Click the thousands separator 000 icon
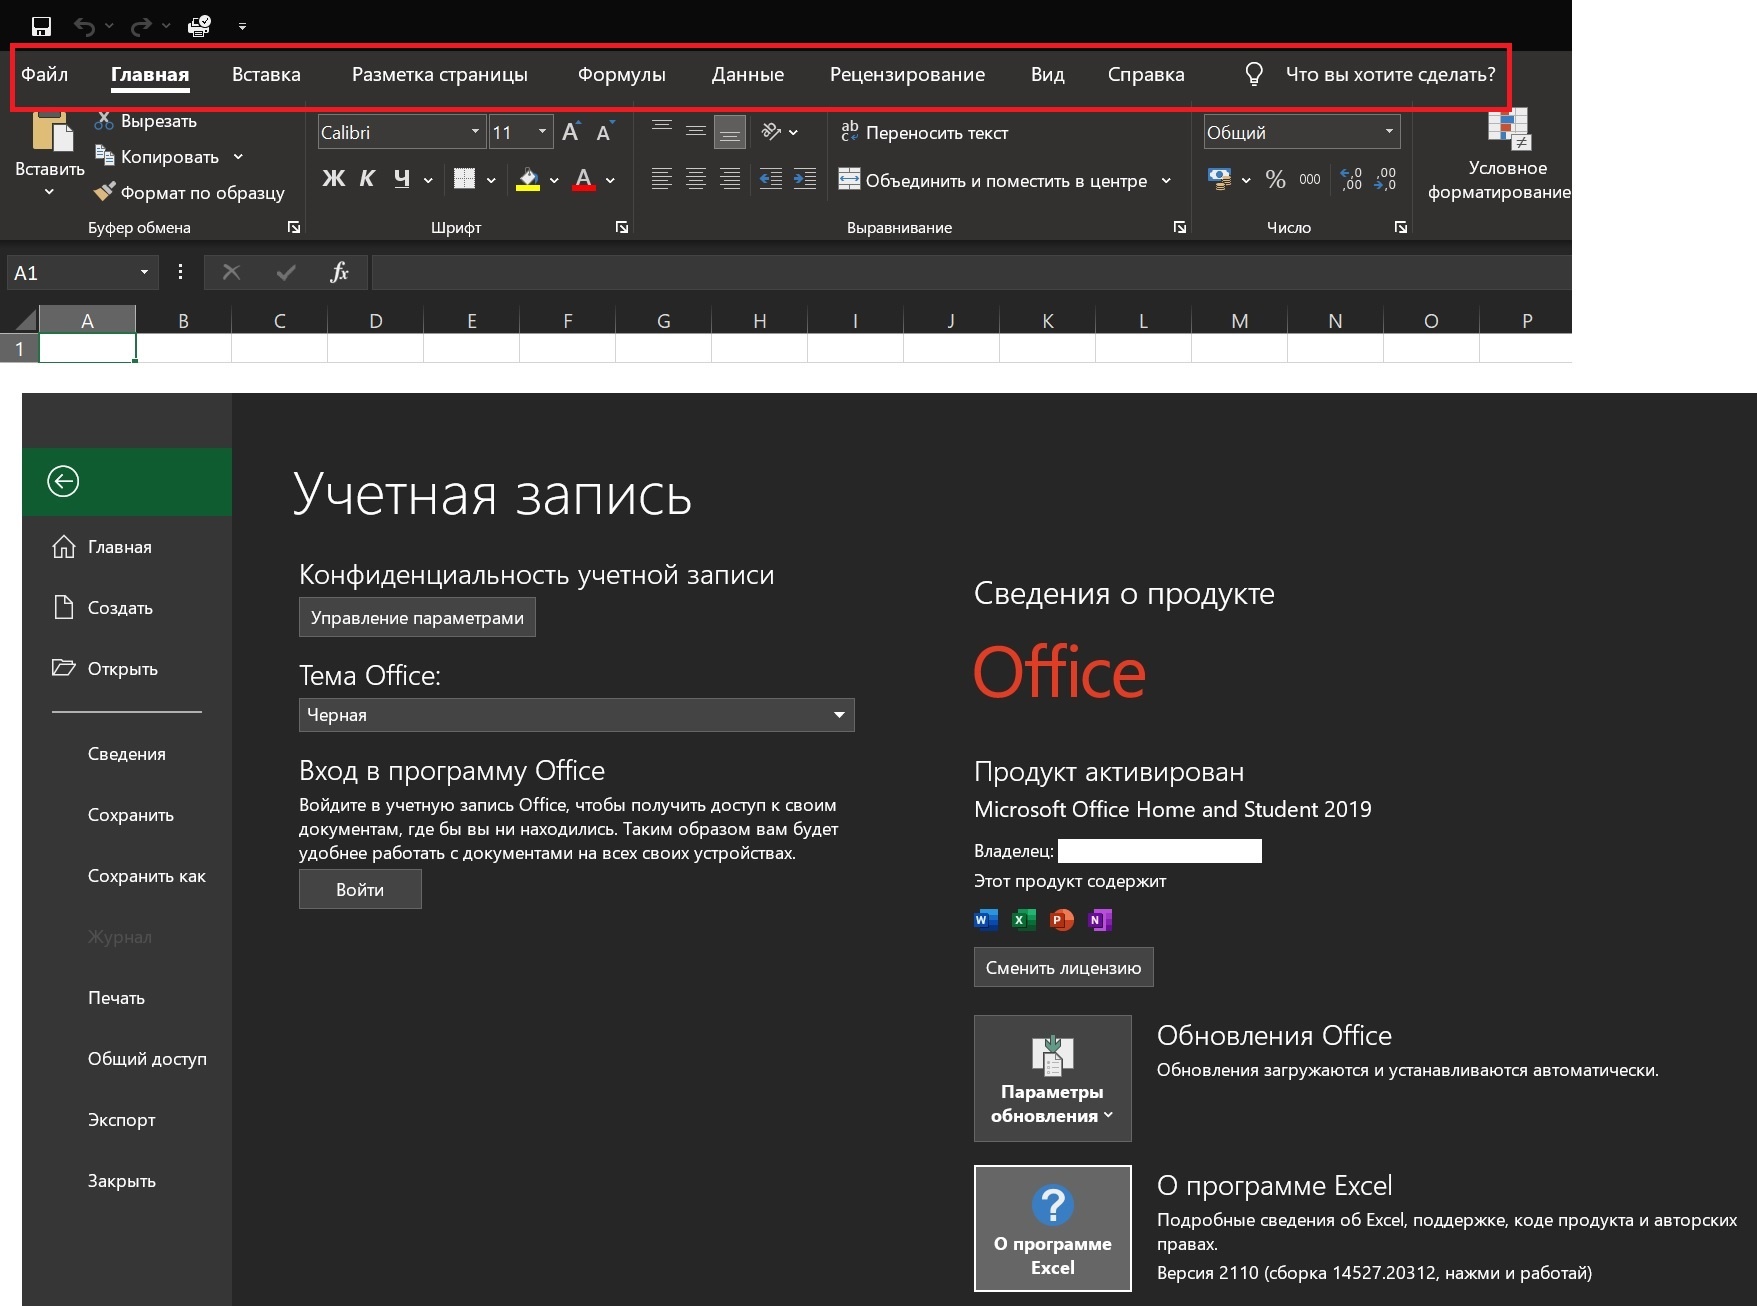 (x=1310, y=180)
